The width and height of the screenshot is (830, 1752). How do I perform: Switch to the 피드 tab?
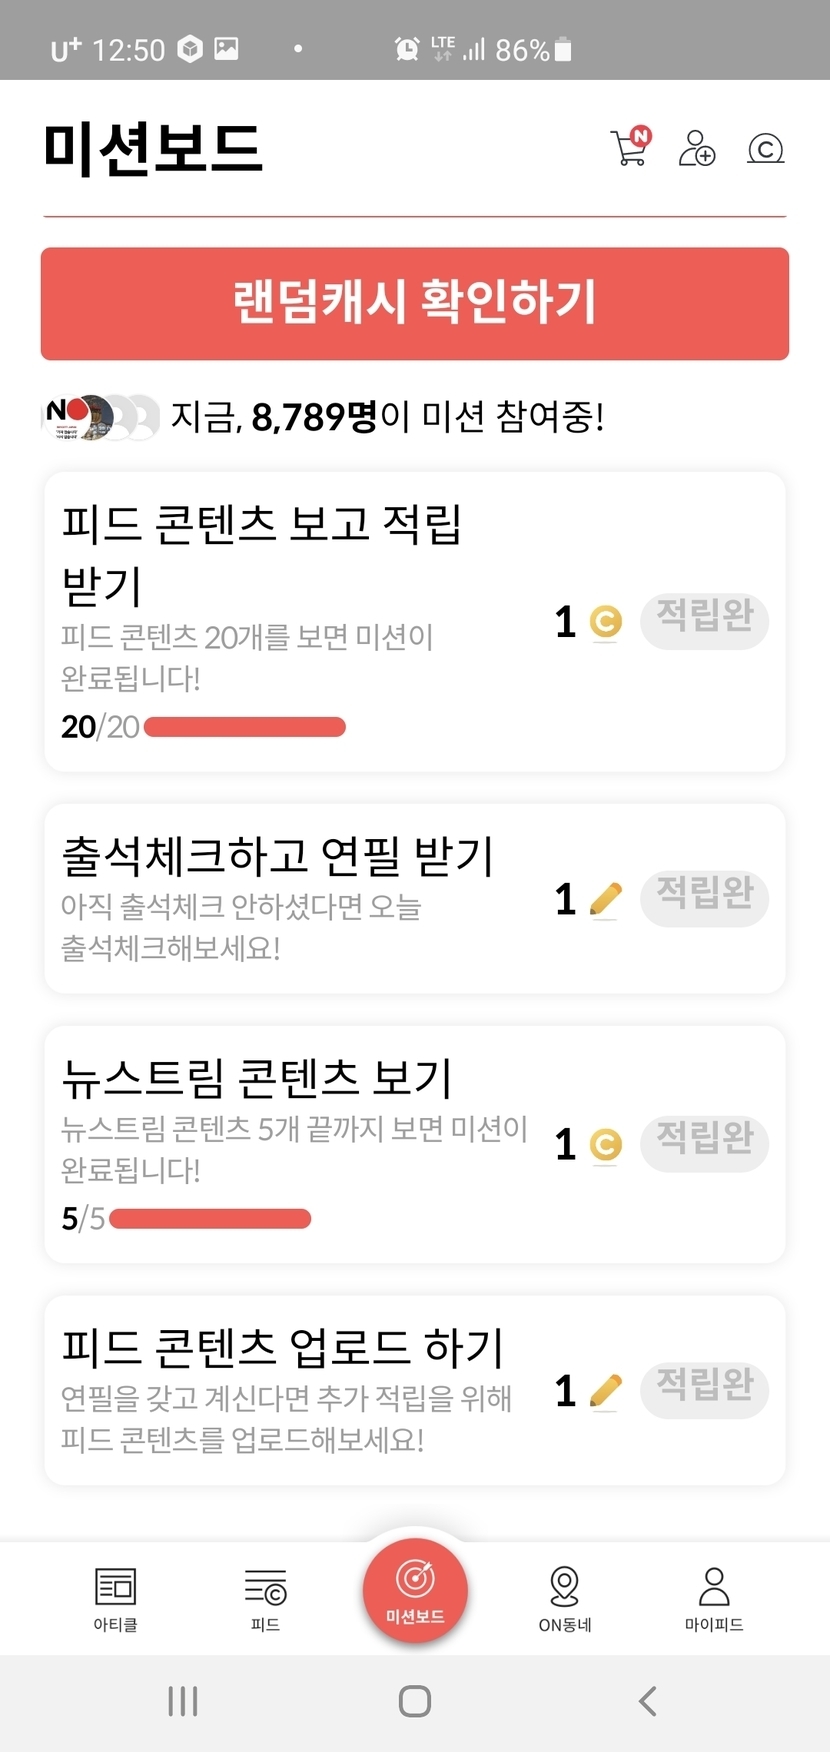(265, 1598)
